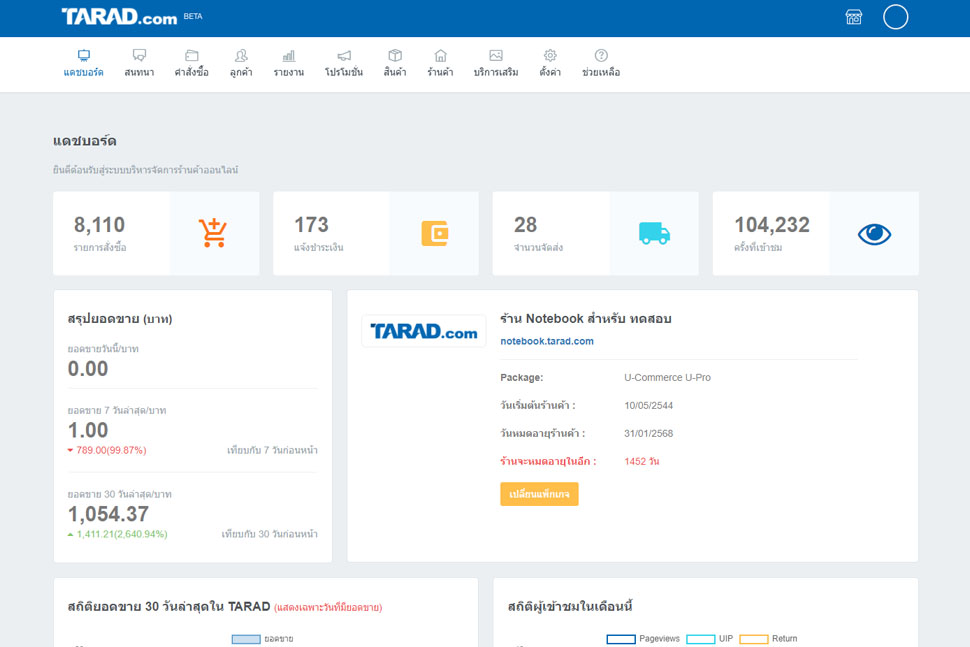The width and height of the screenshot is (970, 647).
Task: Select the บริการเสริม menu label
Action: pyautogui.click(x=496, y=72)
